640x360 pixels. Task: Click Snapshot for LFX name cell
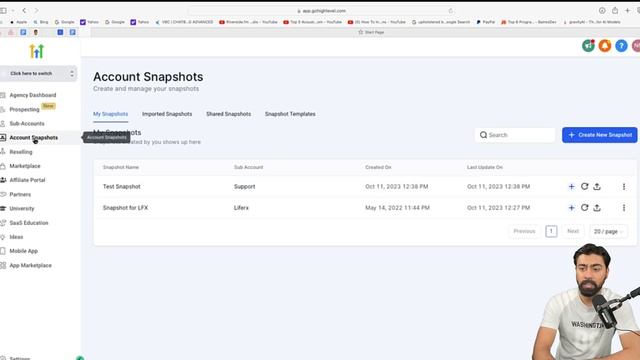pos(125,208)
